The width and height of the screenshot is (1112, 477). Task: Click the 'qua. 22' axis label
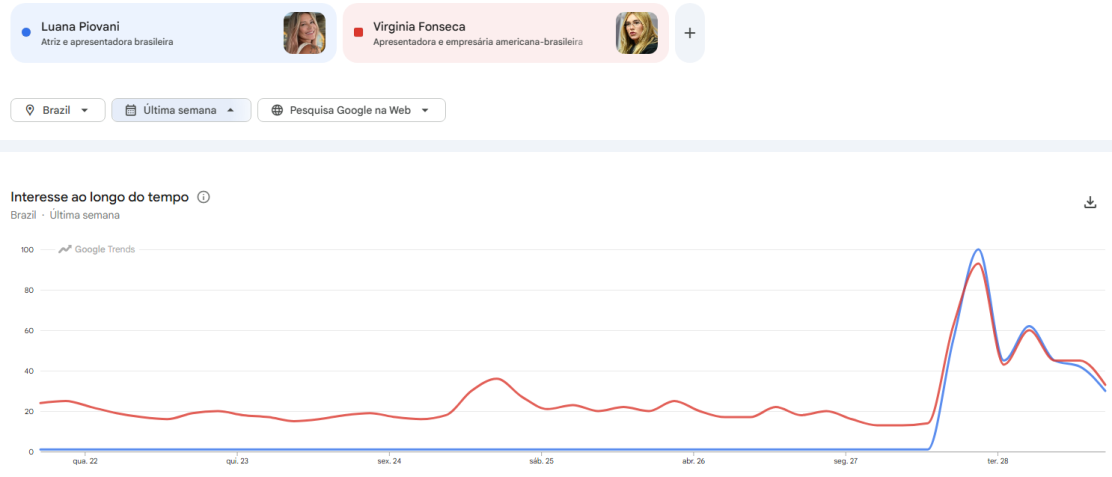84,461
